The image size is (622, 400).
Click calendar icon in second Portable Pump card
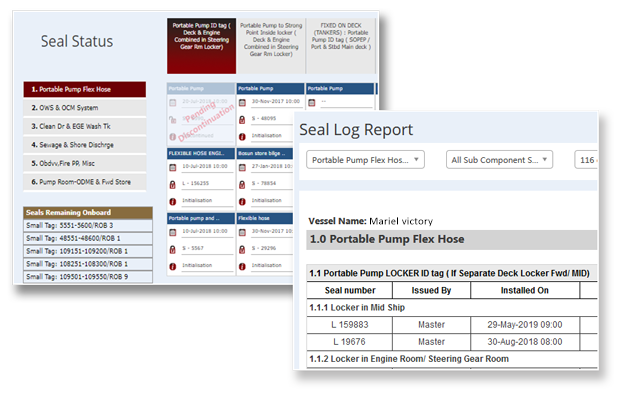pos(243,101)
